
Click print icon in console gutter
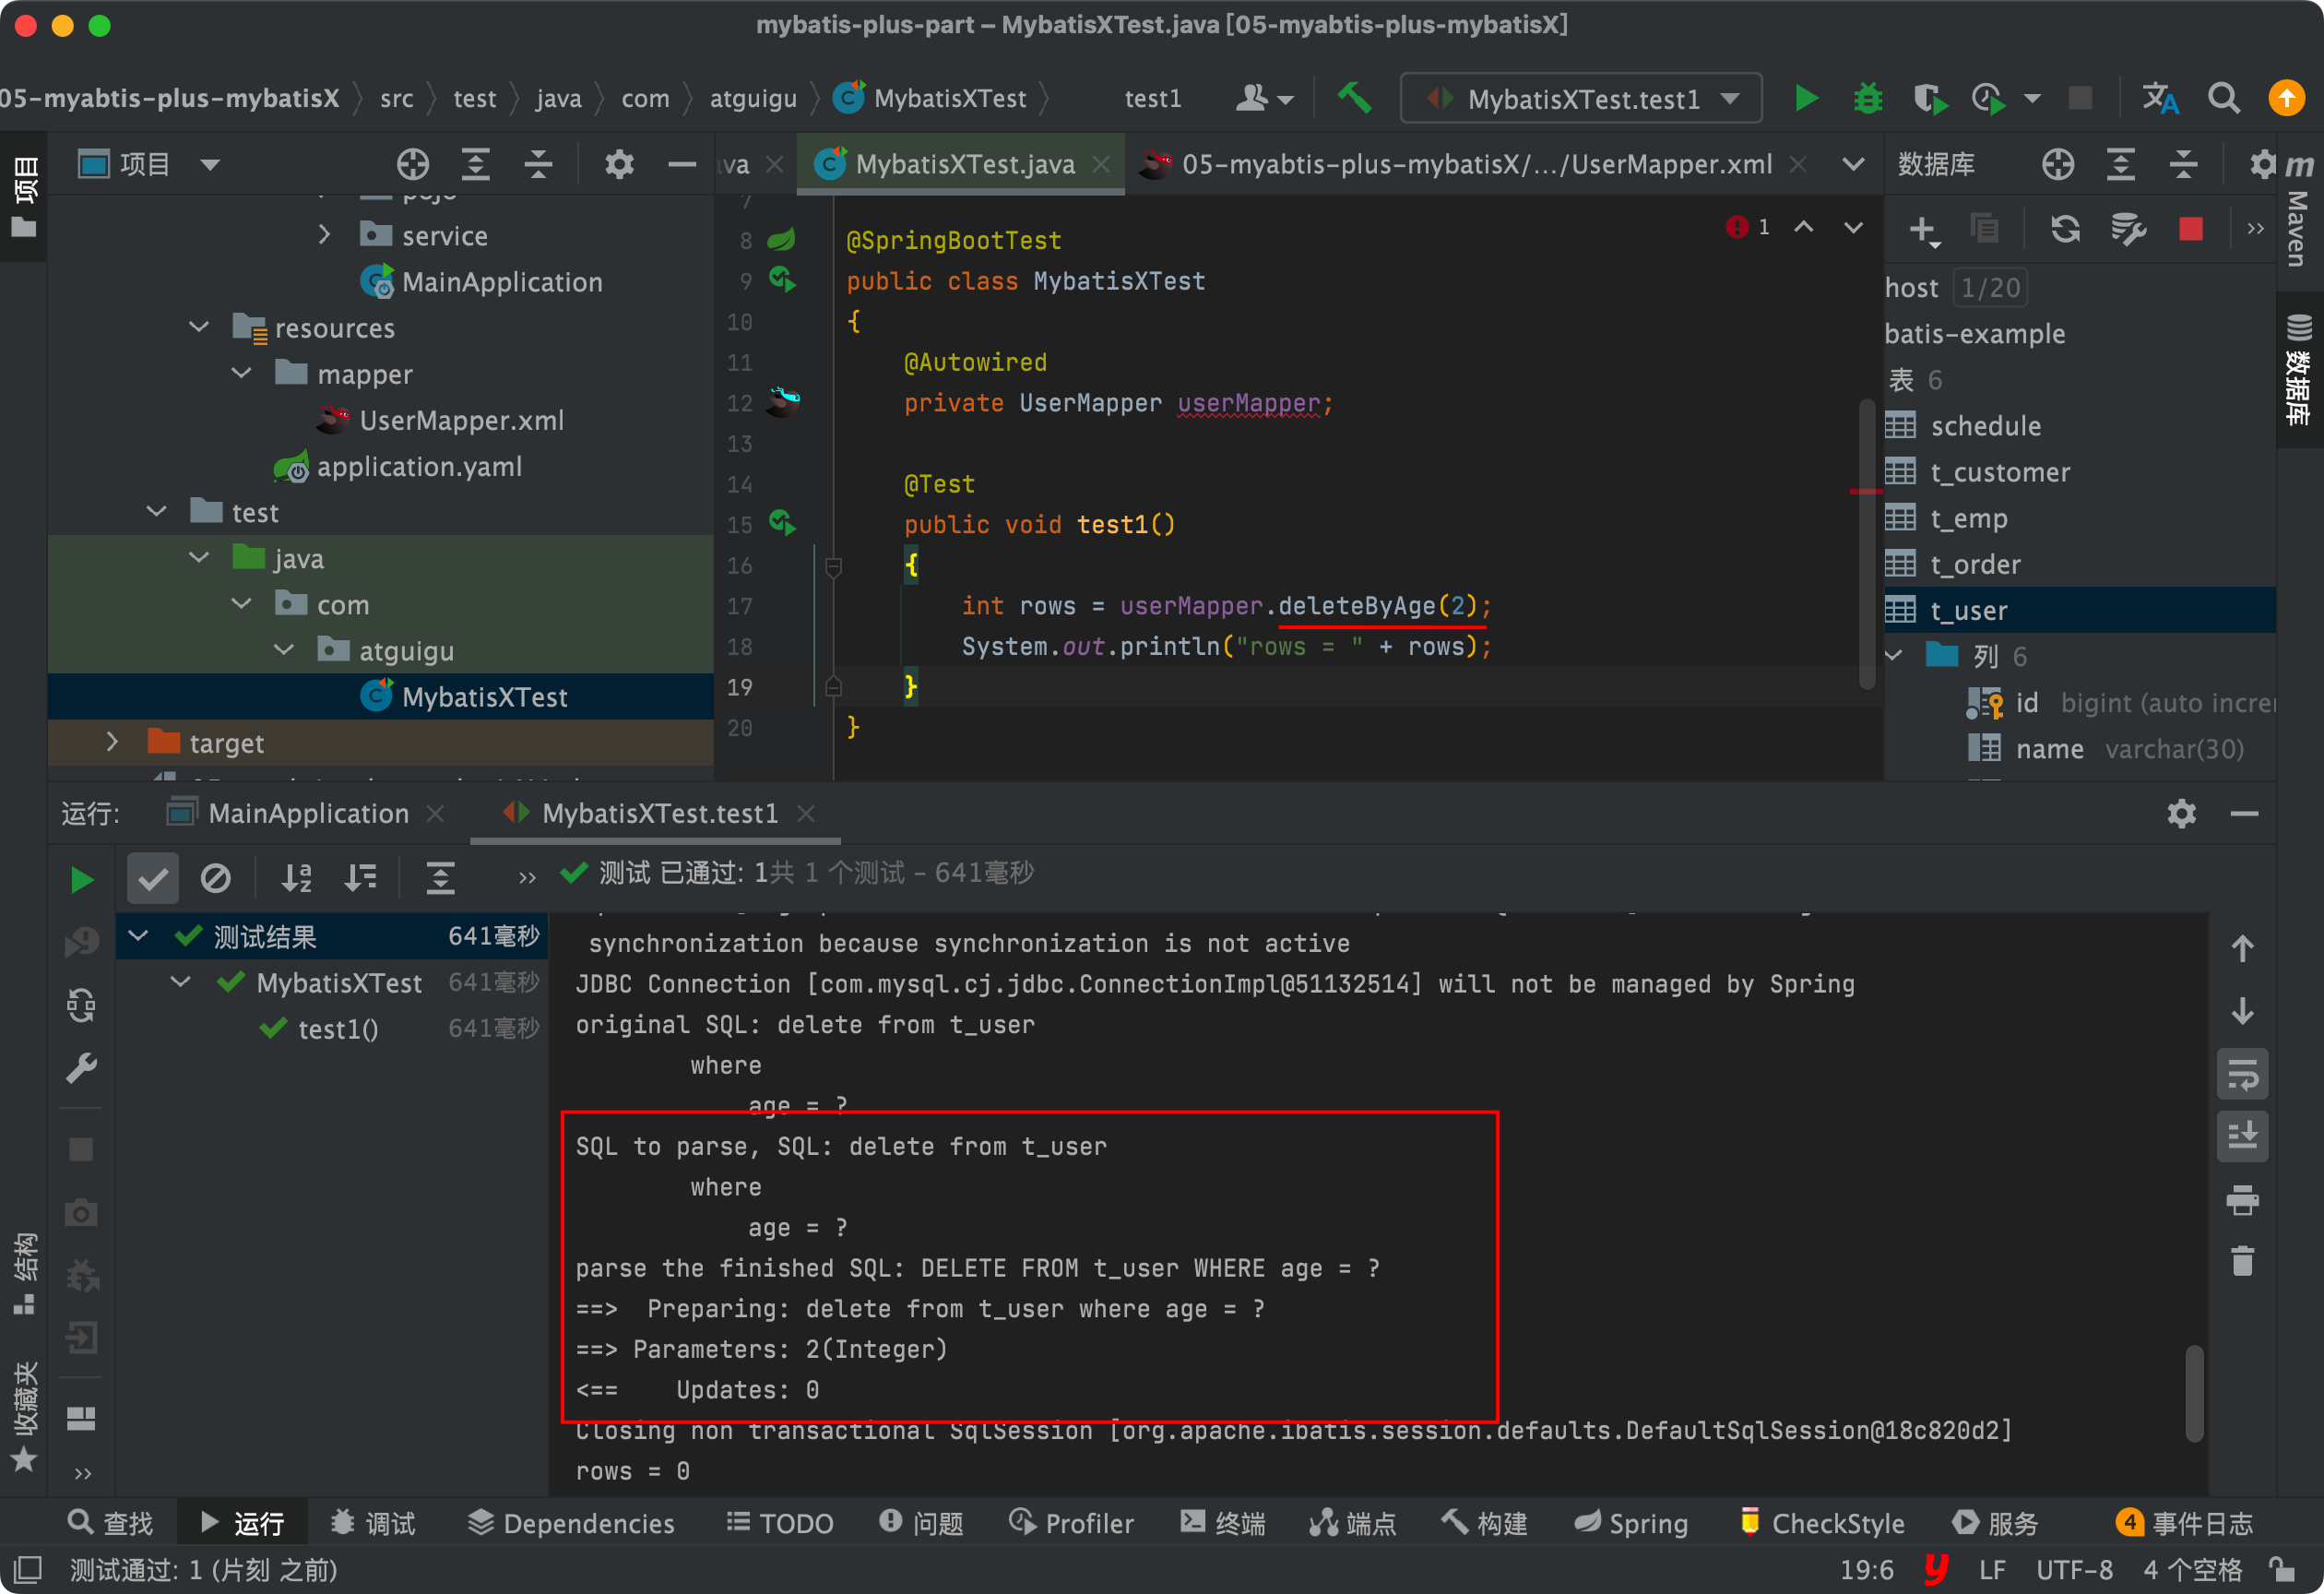pos(2241,1199)
